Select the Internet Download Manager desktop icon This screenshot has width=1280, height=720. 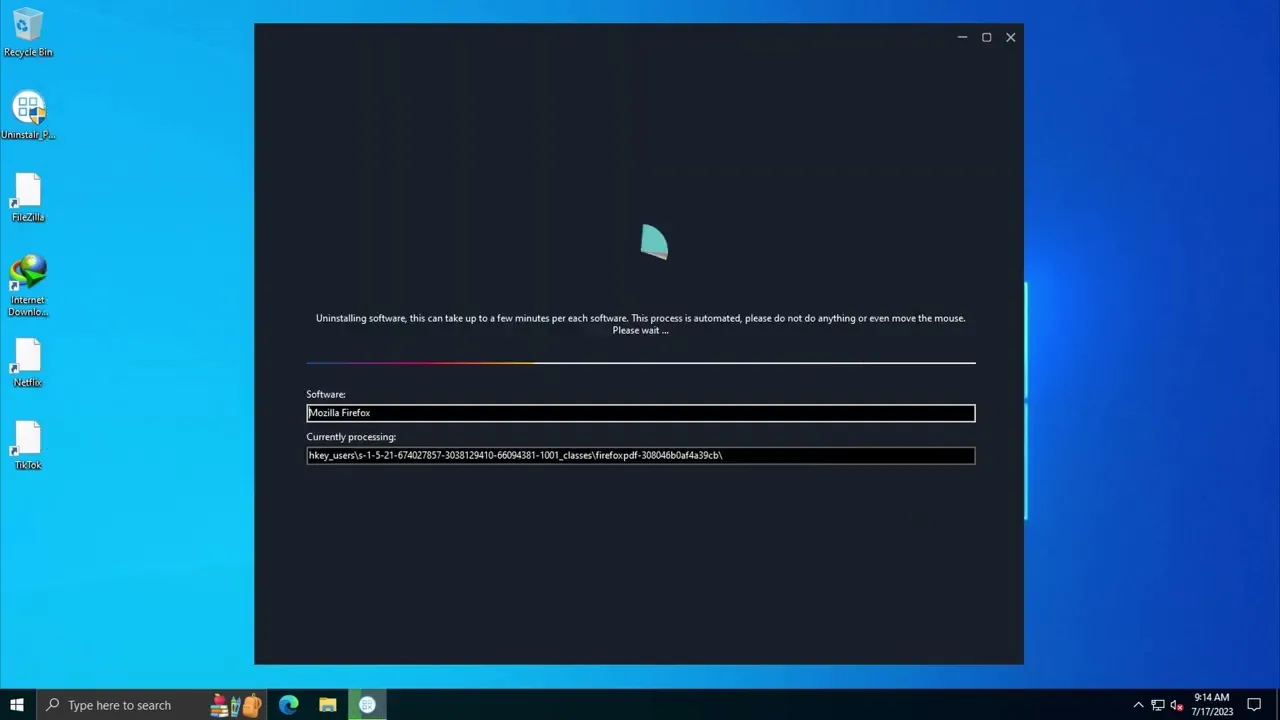pos(28,286)
